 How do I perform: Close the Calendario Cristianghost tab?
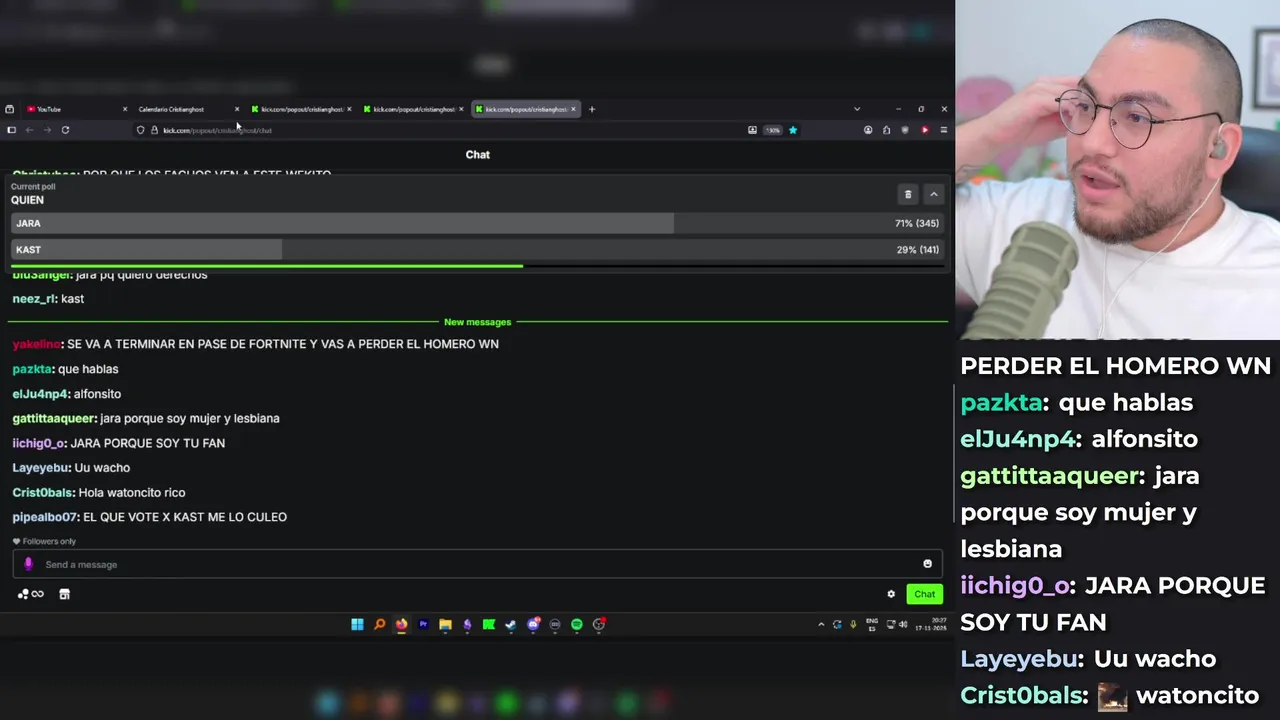(237, 109)
